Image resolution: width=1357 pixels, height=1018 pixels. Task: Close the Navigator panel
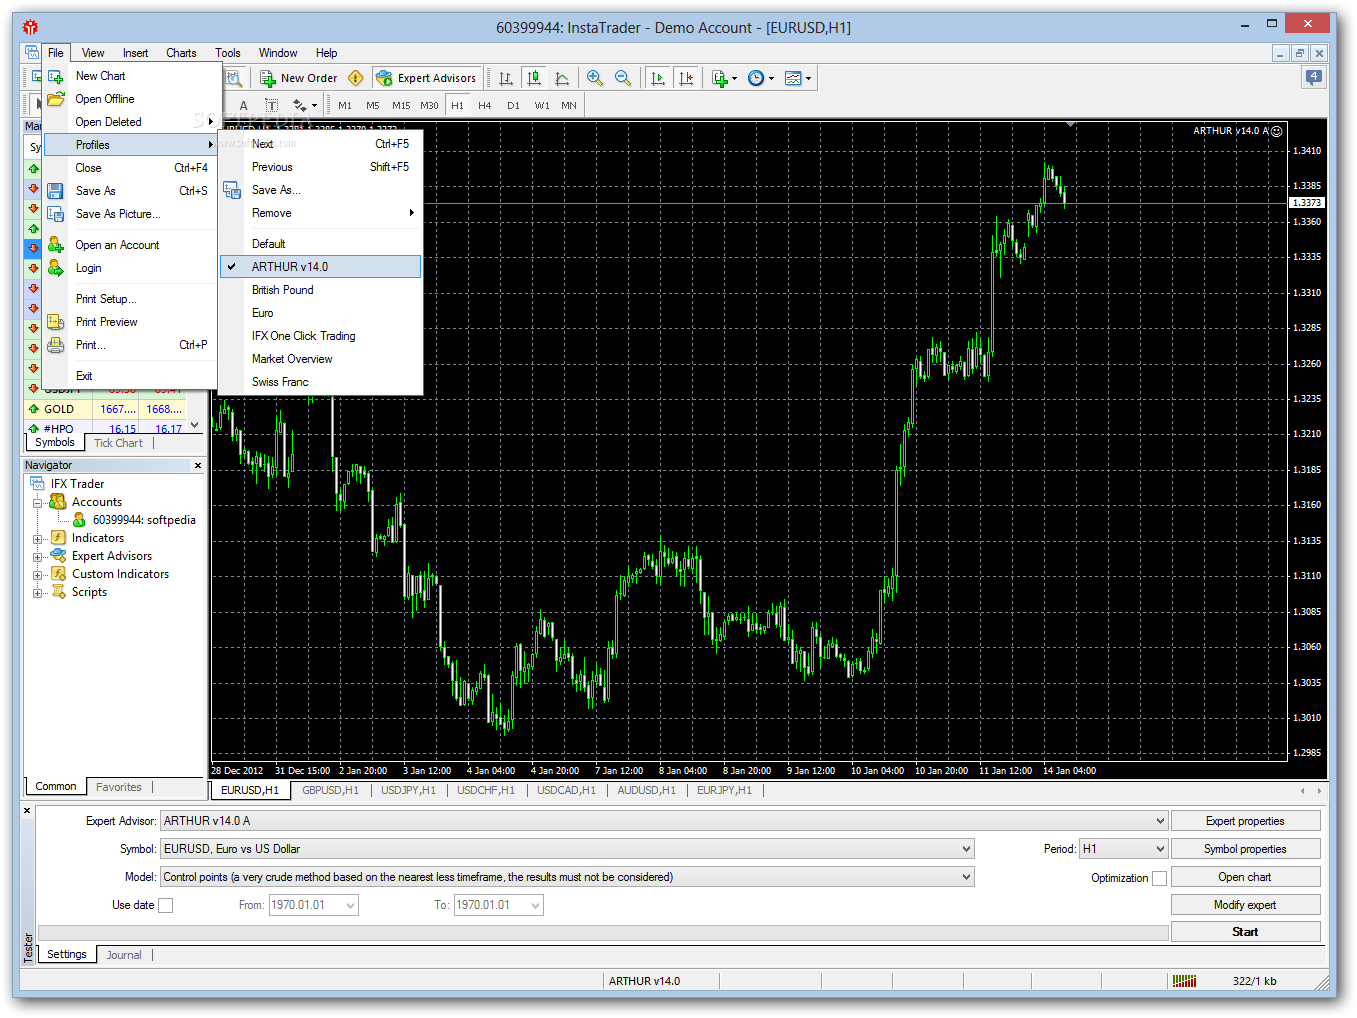click(198, 465)
